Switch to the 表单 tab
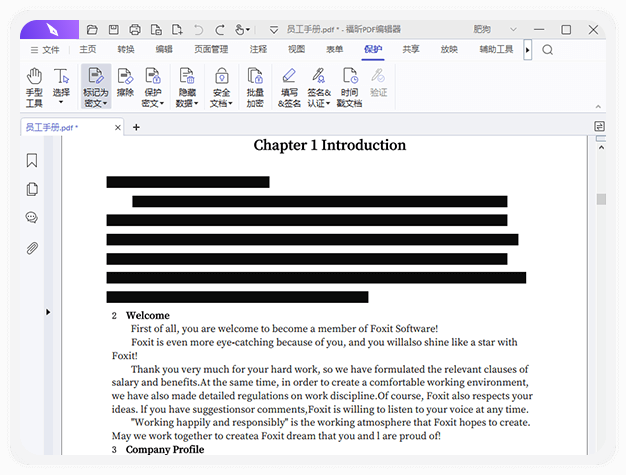 [335, 49]
